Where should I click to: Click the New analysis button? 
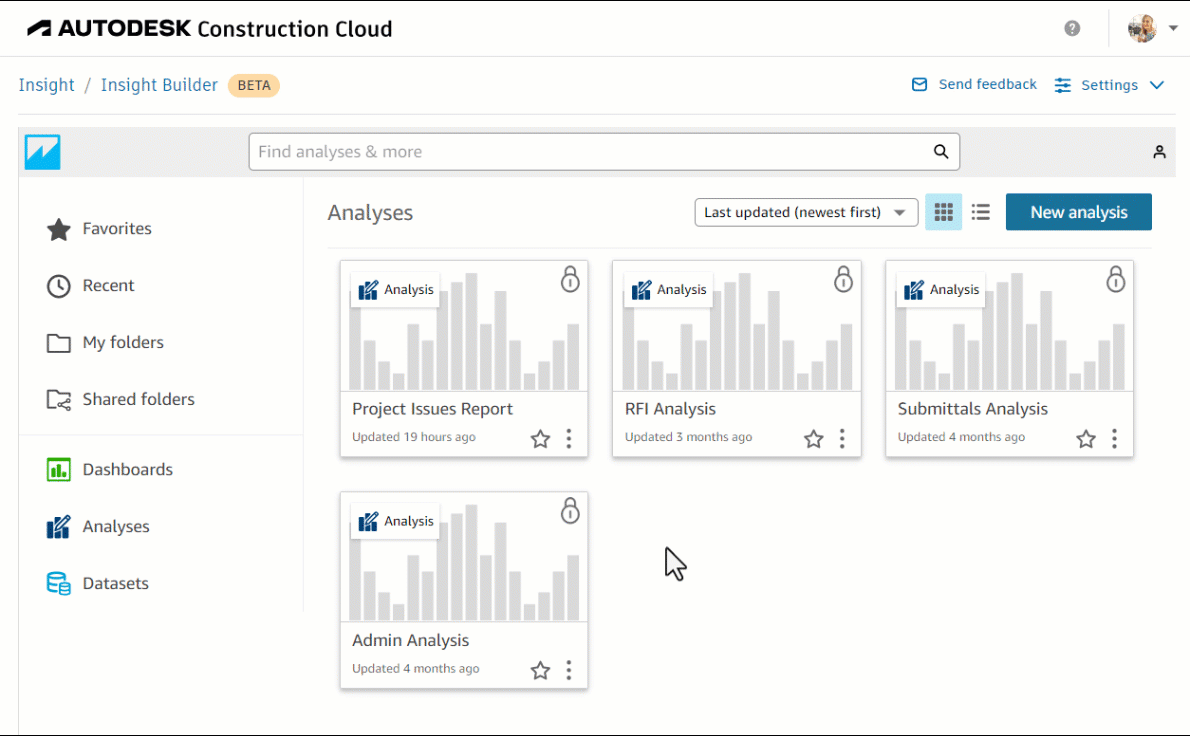coord(1078,212)
